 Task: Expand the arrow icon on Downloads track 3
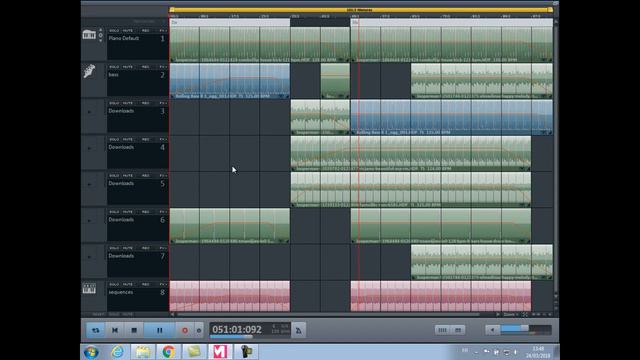point(89,112)
